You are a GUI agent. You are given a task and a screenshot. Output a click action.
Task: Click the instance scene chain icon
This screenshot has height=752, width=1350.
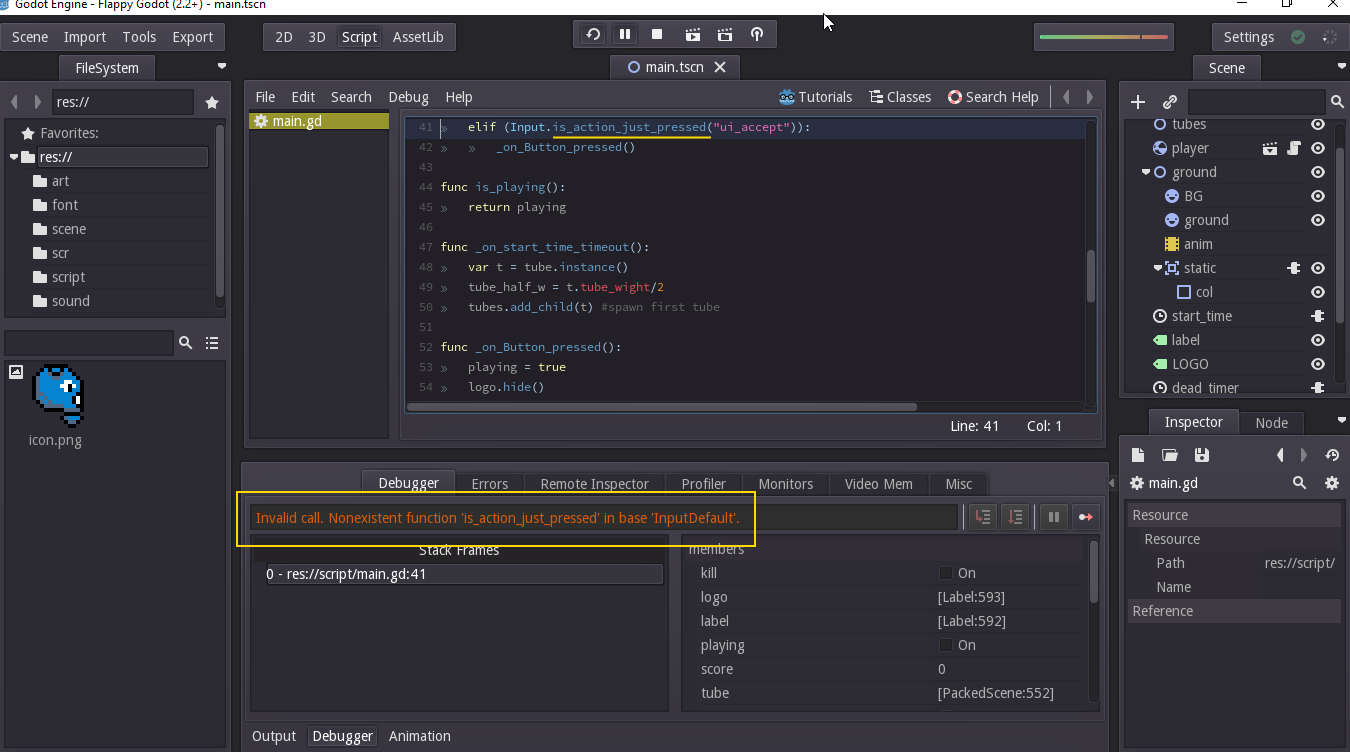pyautogui.click(x=1169, y=102)
